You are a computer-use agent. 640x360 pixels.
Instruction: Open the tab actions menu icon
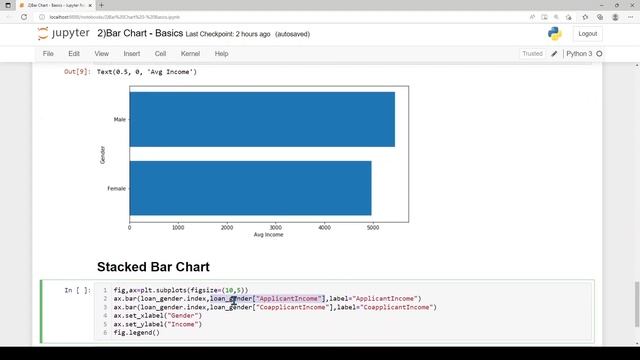[8, 5]
